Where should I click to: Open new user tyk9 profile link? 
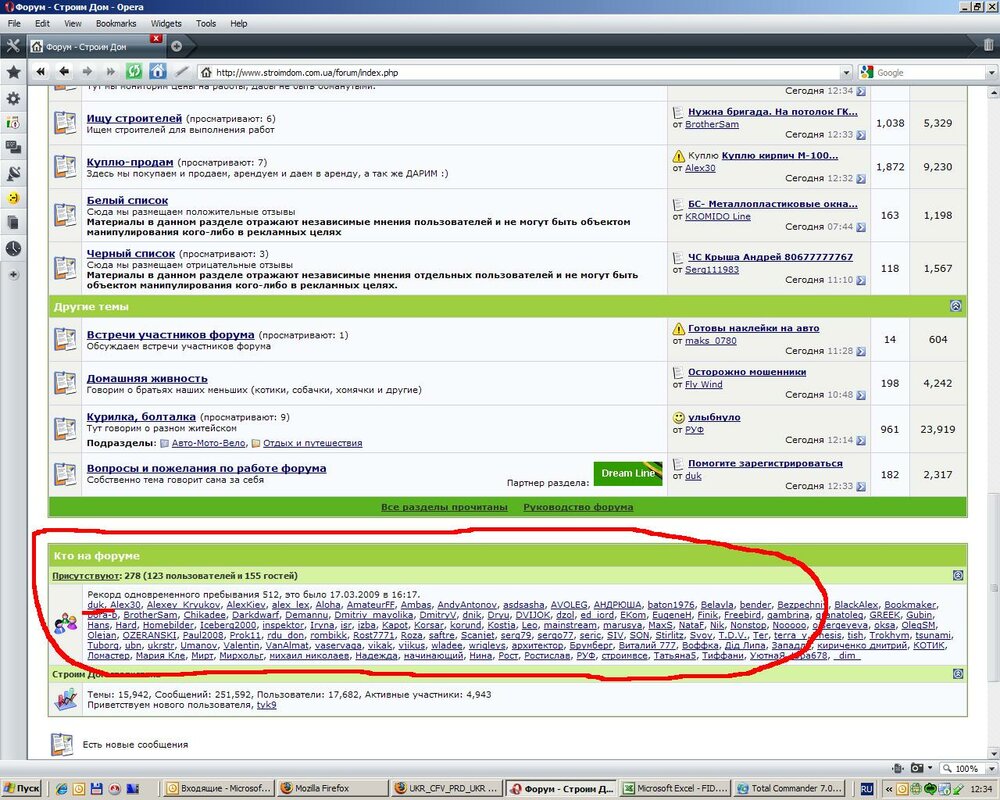click(267, 705)
